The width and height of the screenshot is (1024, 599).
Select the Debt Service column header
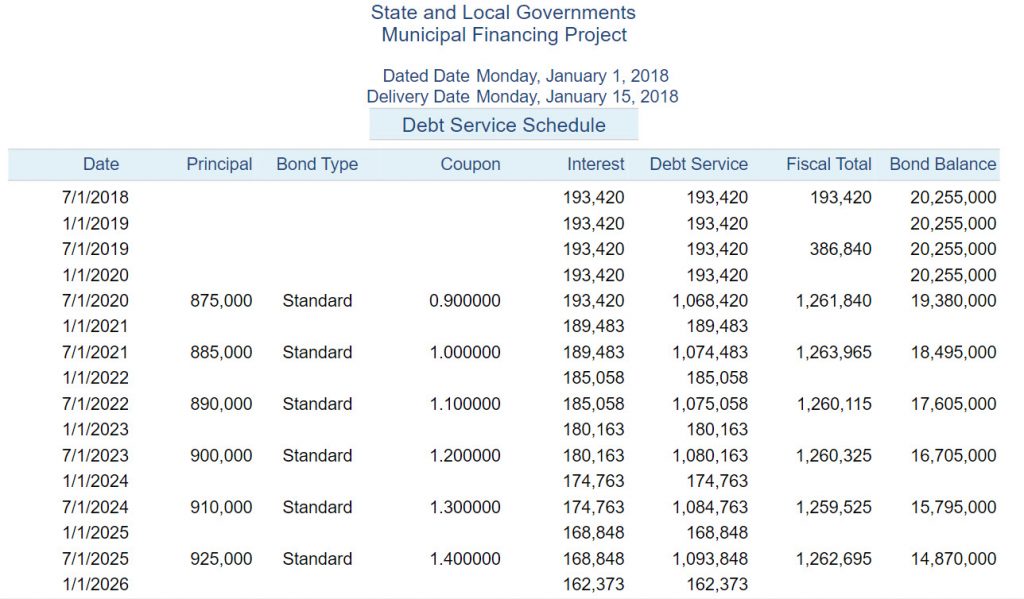(698, 164)
